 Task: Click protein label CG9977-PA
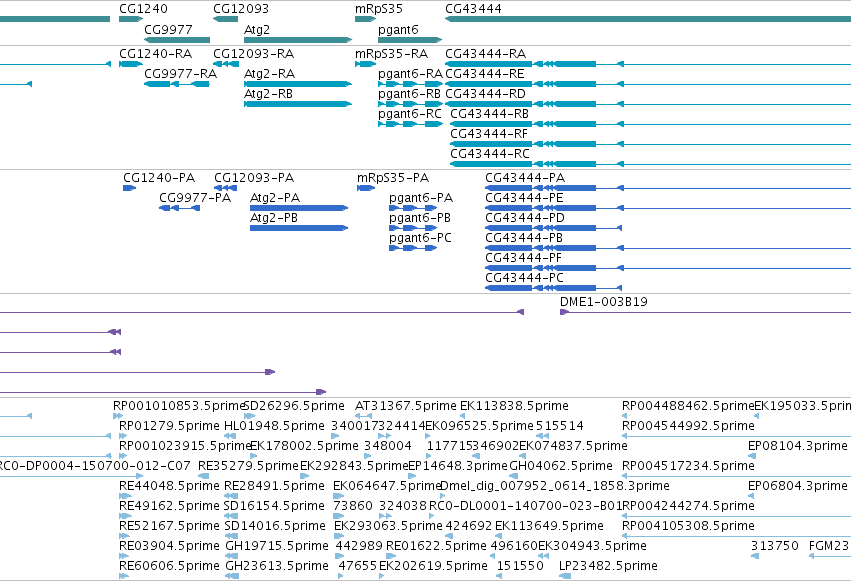pyautogui.click(x=195, y=198)
